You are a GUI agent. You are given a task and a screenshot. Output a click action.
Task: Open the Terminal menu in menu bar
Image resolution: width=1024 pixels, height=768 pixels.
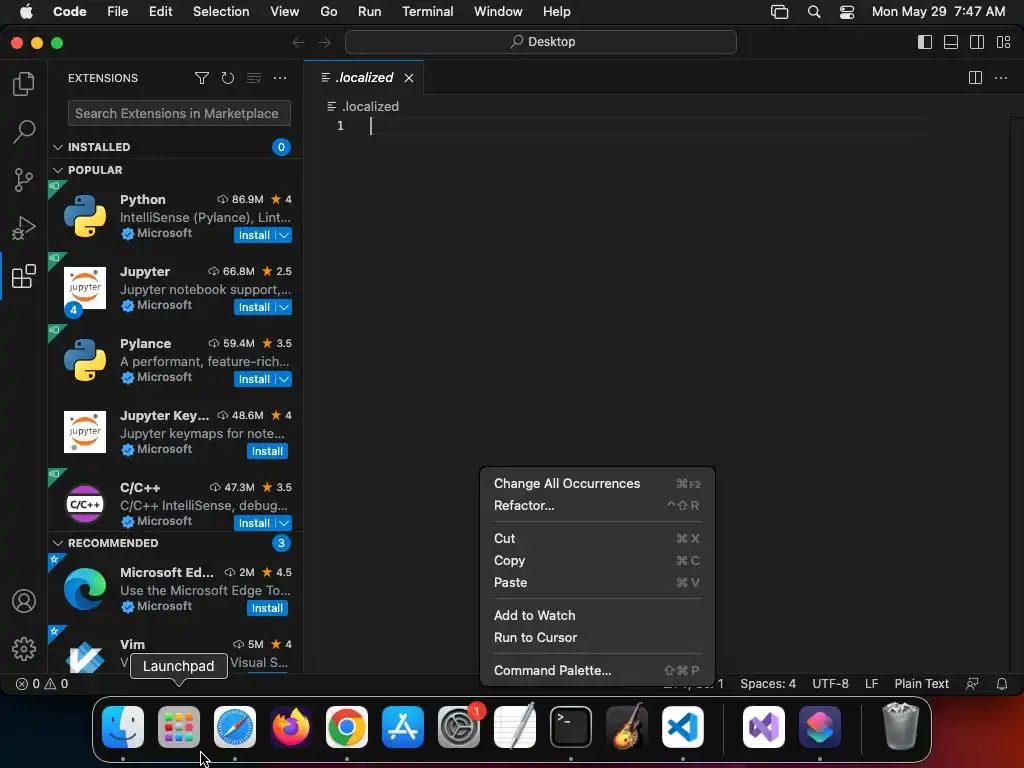(x=428, y=12)
